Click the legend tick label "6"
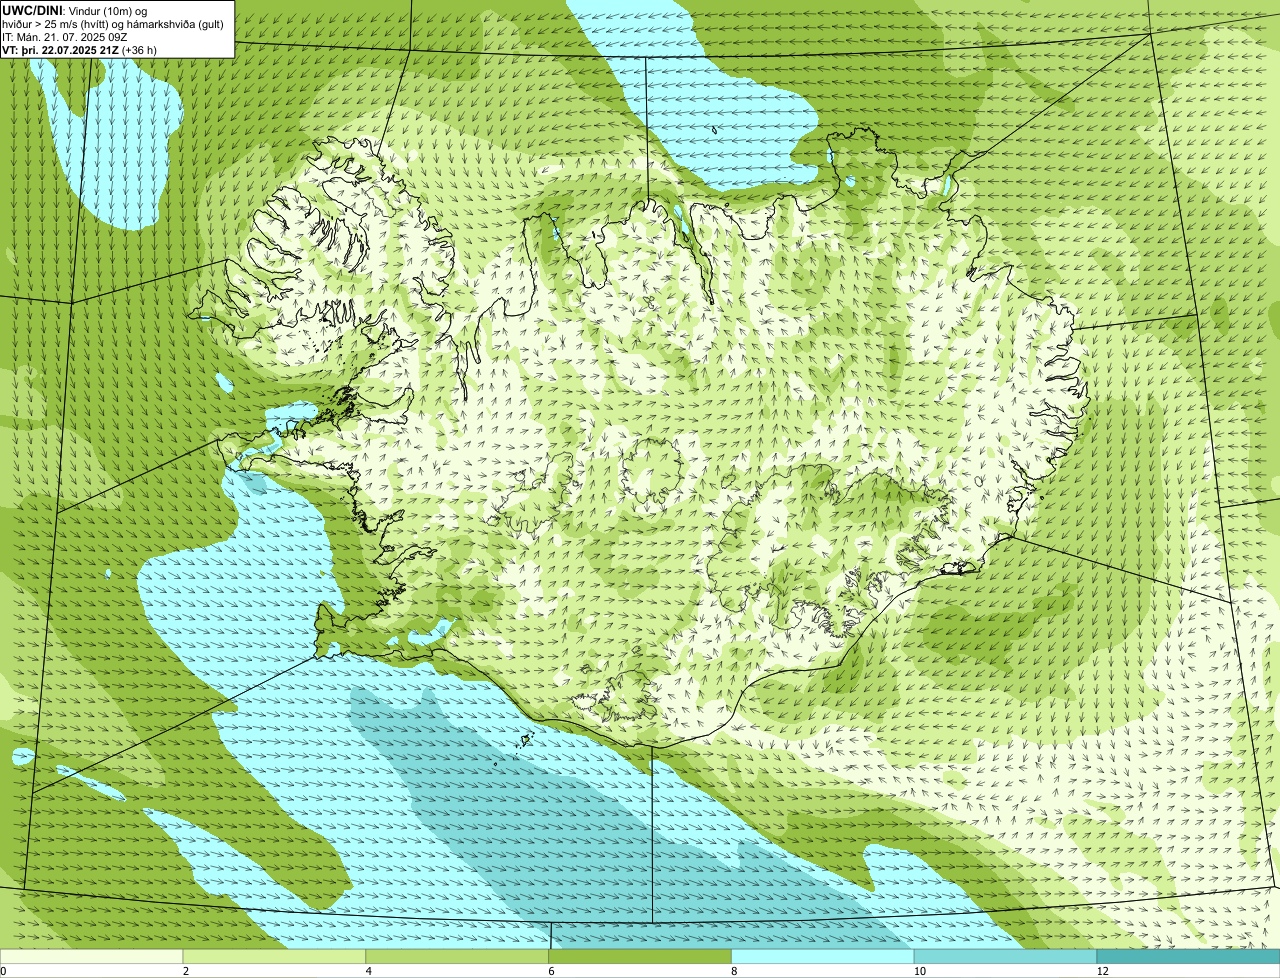Screen dimensions: 1280x978 click(551, 971)
